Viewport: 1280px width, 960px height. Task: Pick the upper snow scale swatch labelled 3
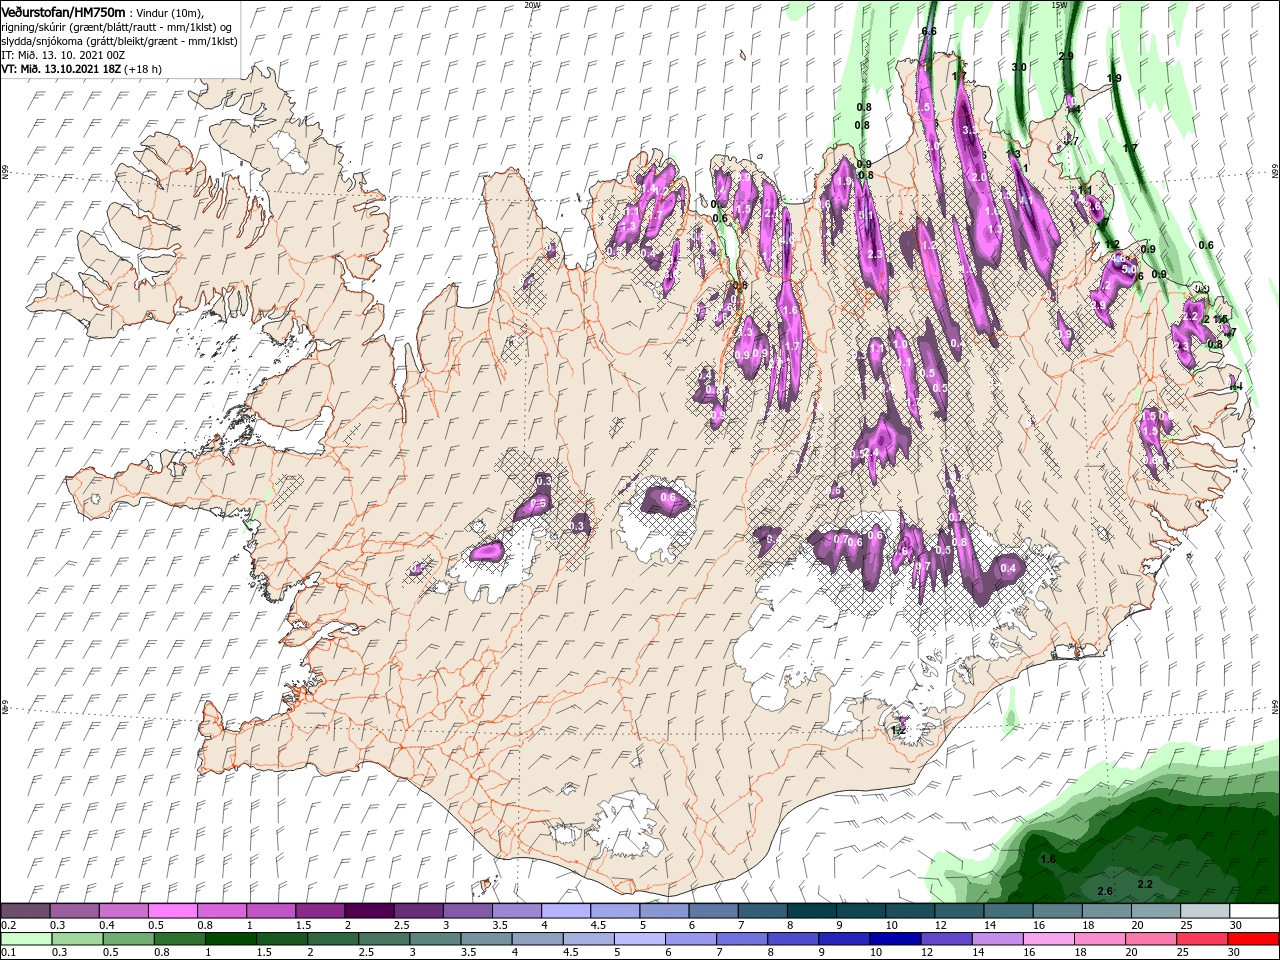click(467, 911)
